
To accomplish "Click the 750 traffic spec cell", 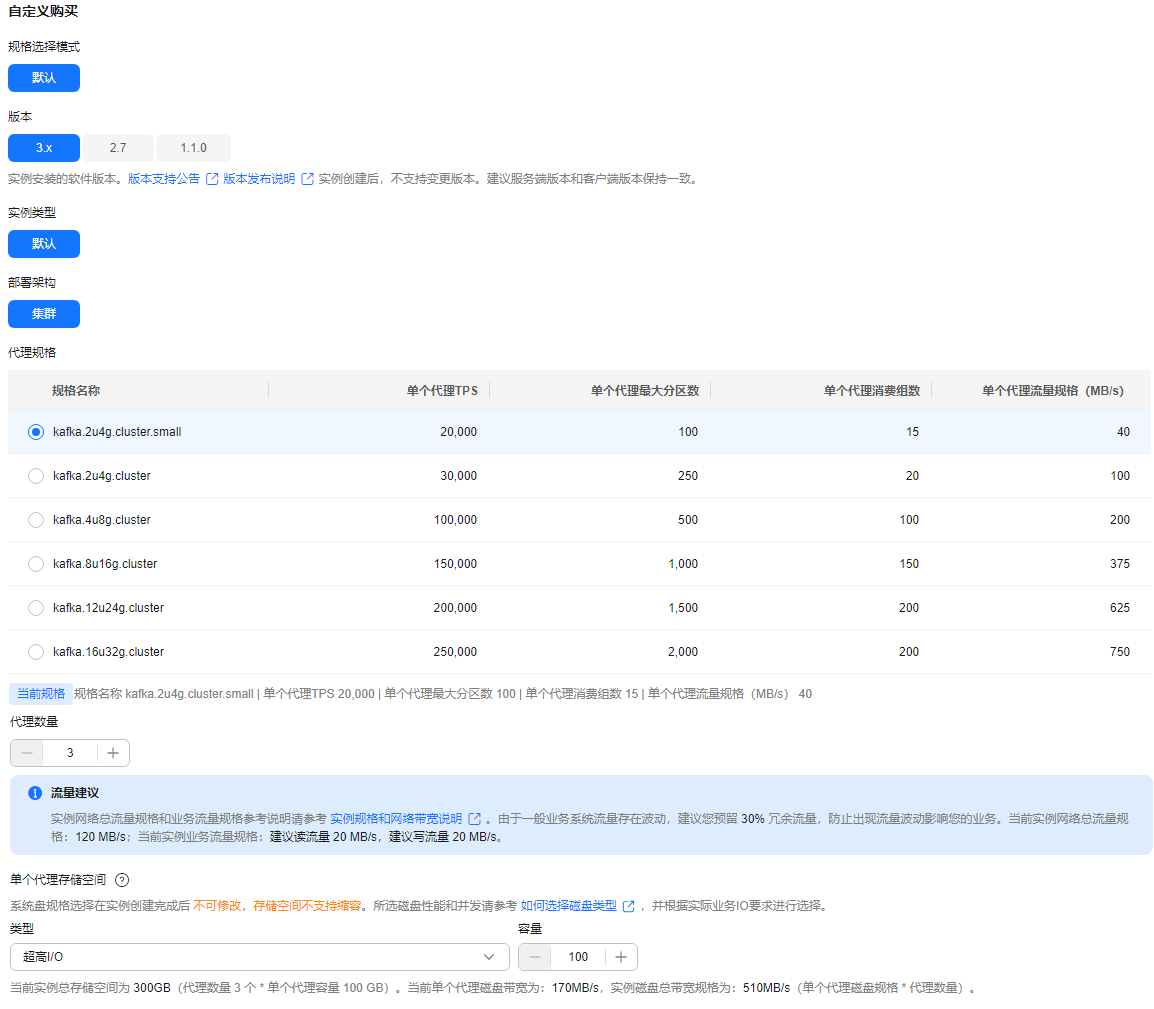I will pos(1120,652).
